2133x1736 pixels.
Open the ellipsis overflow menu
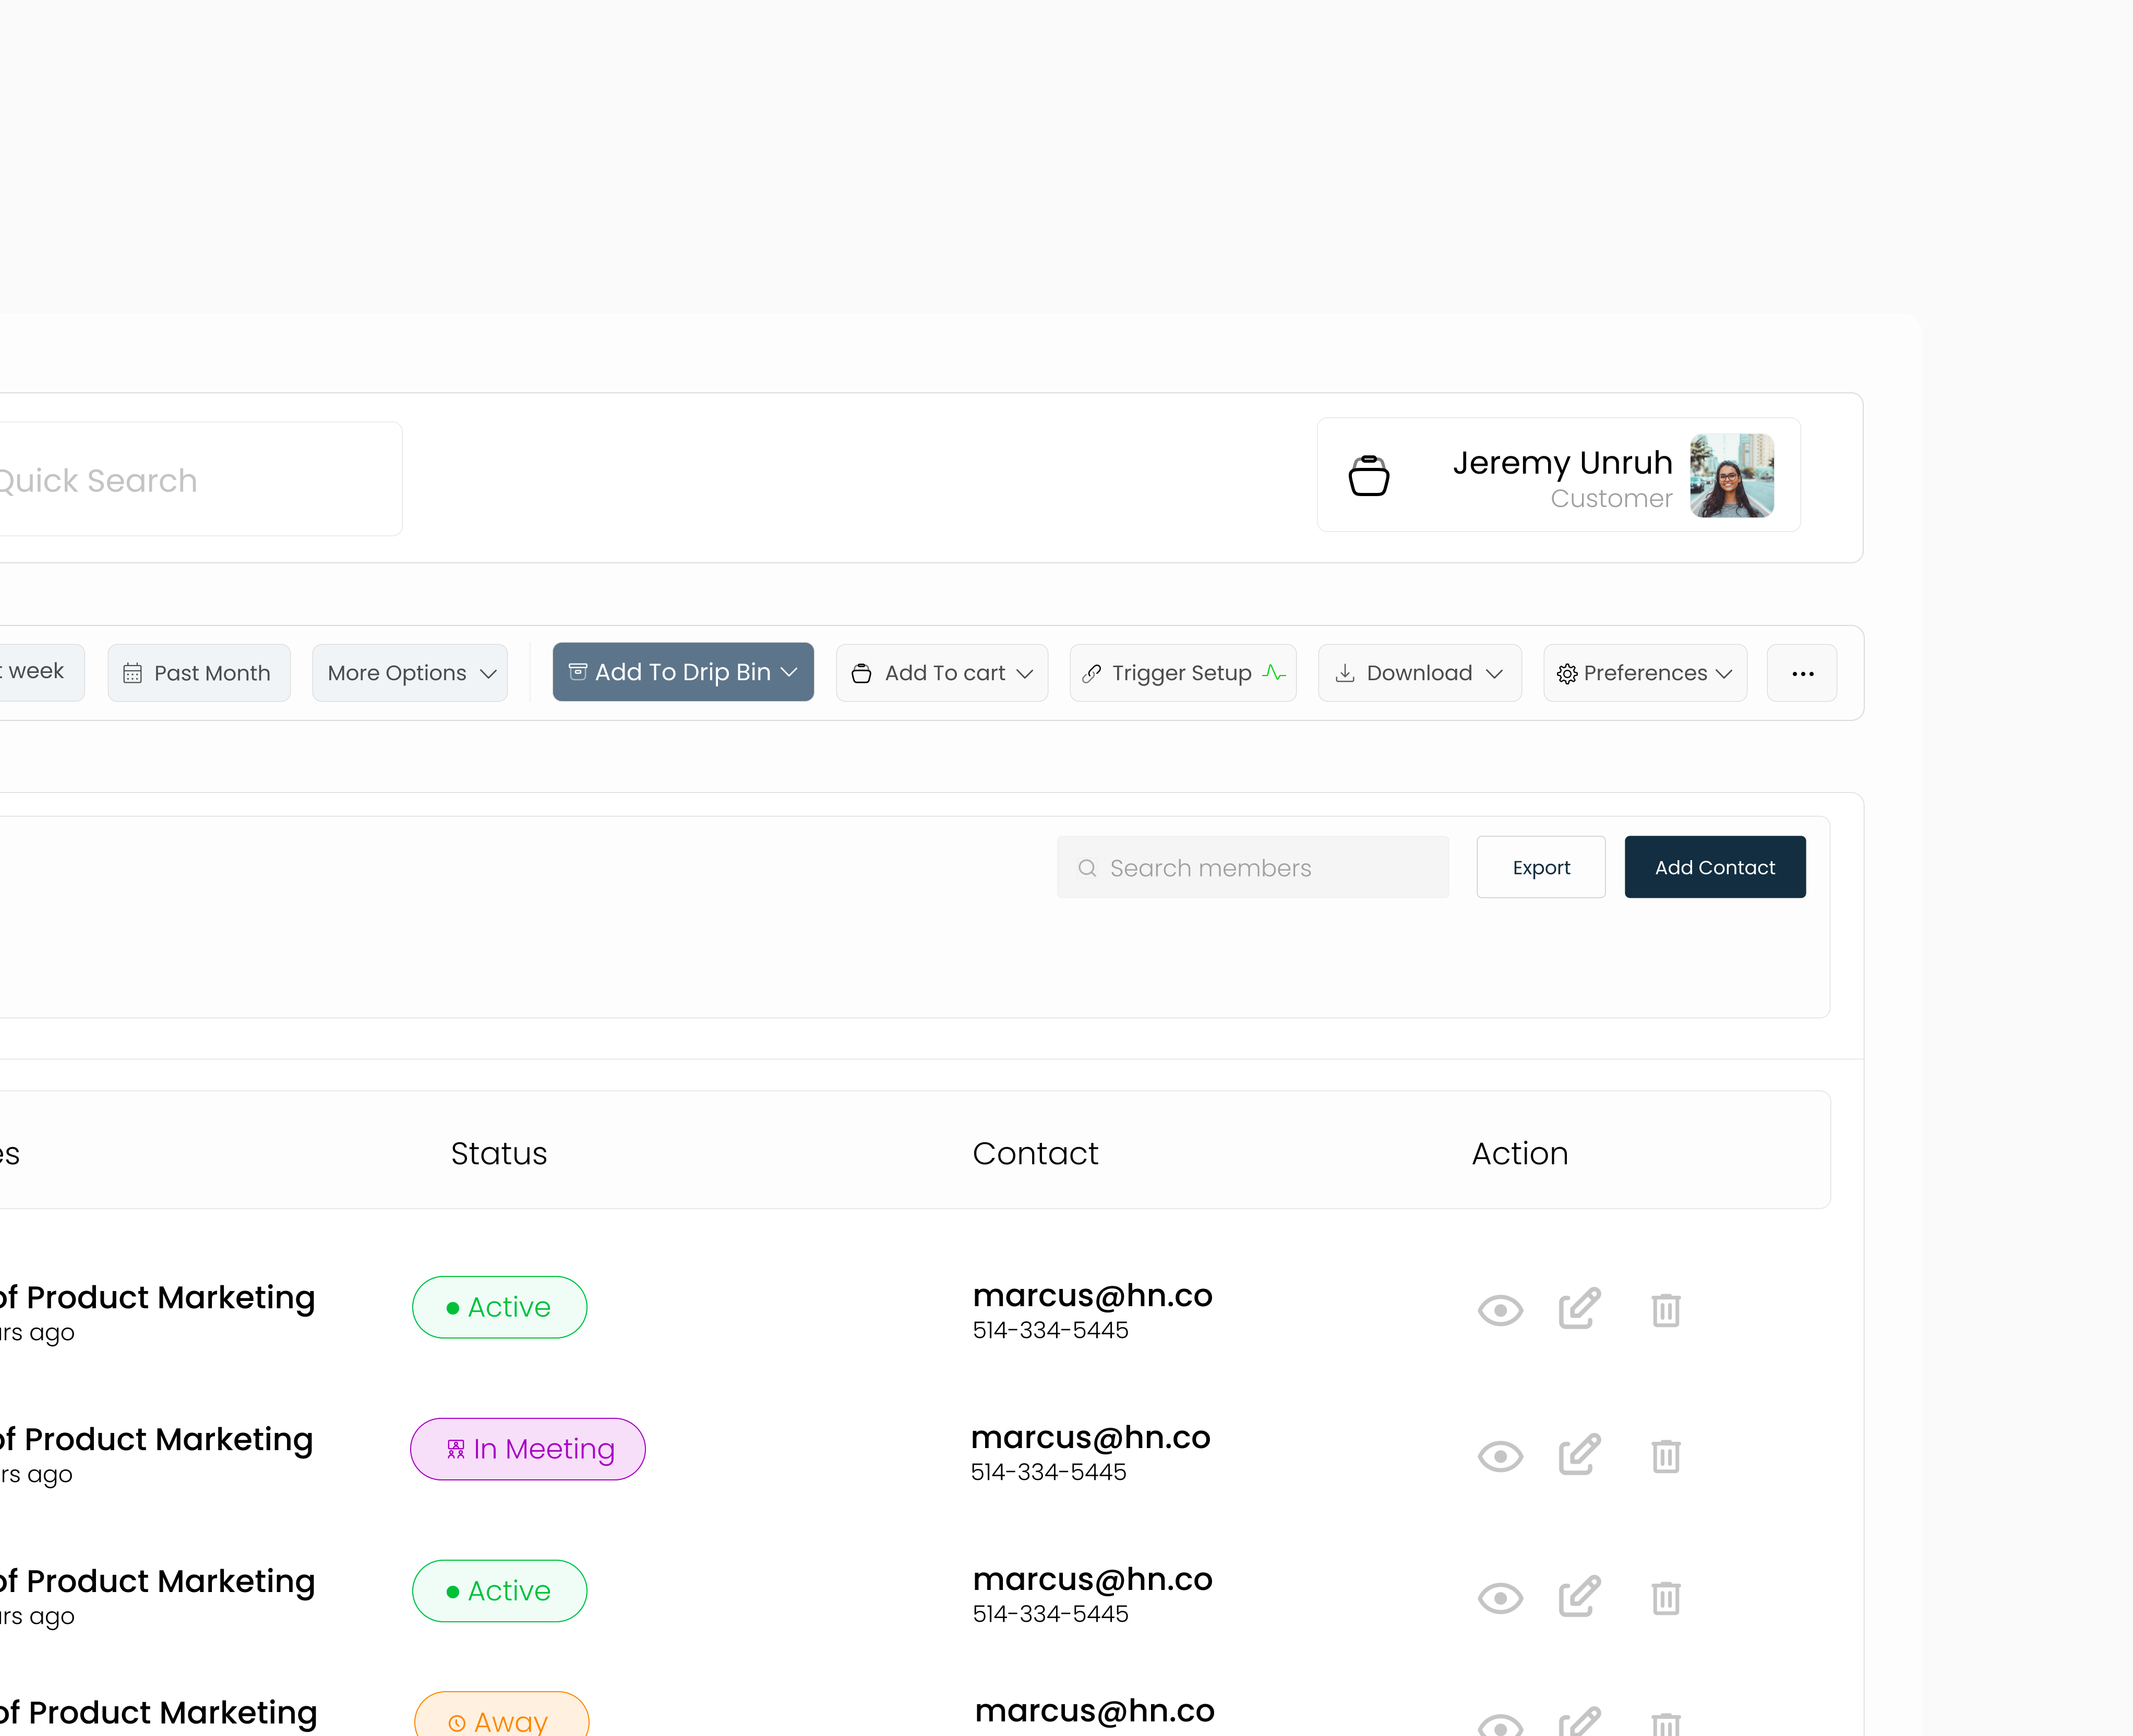pyautogui.click(x=1802, y=673)
